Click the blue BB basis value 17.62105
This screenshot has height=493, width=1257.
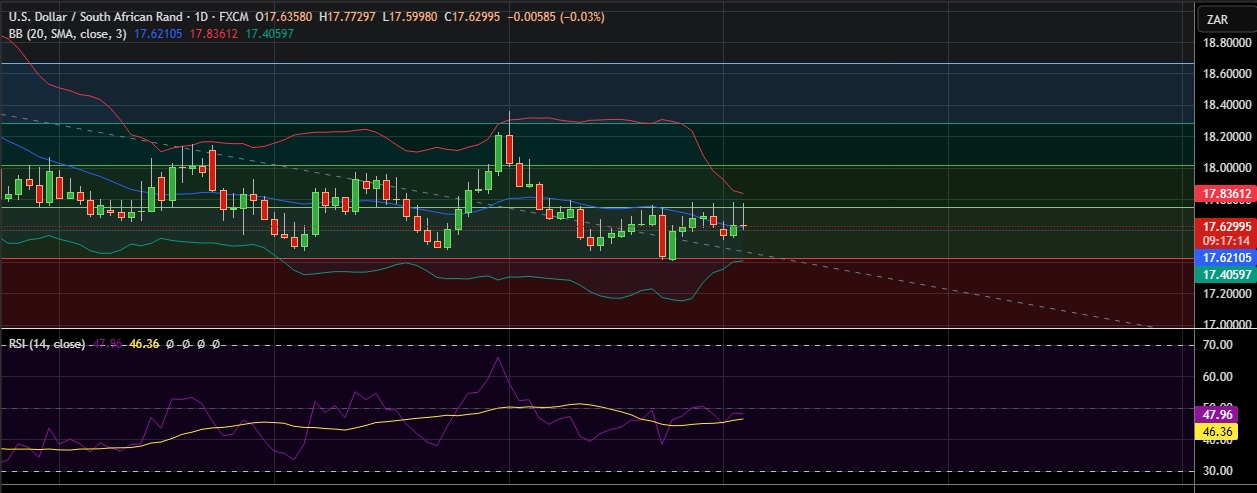(x=159, y=34)
